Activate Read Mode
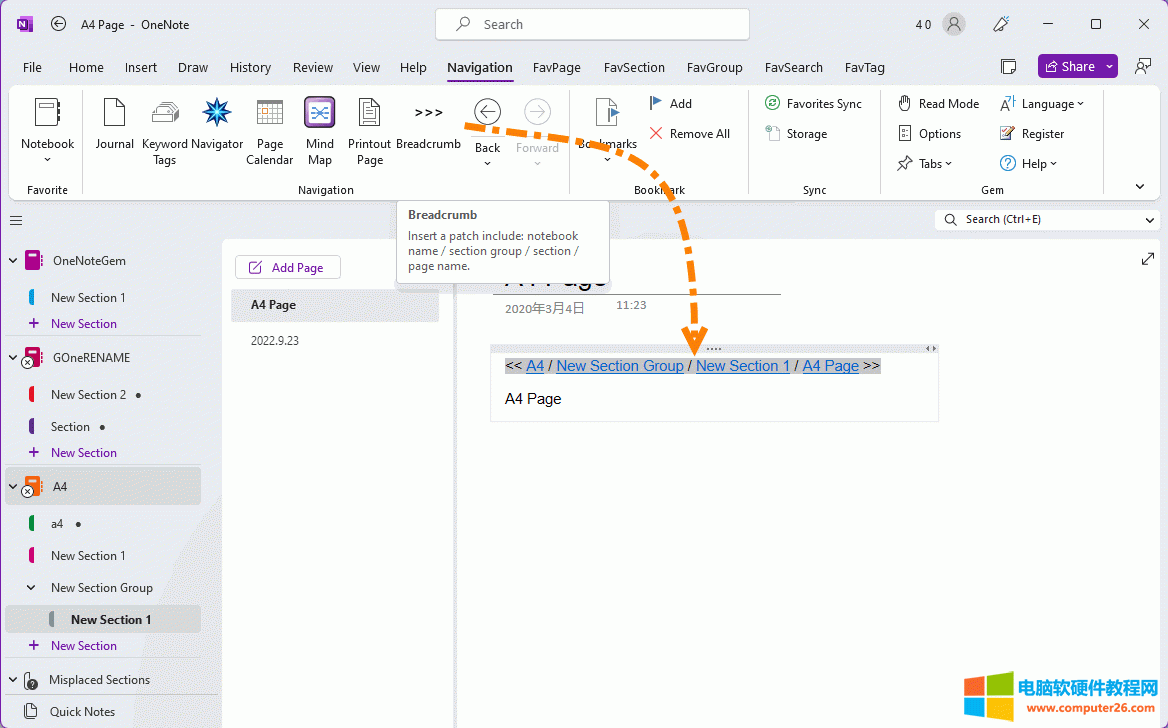Viewport: 1168px width, 728px height. 938,103
